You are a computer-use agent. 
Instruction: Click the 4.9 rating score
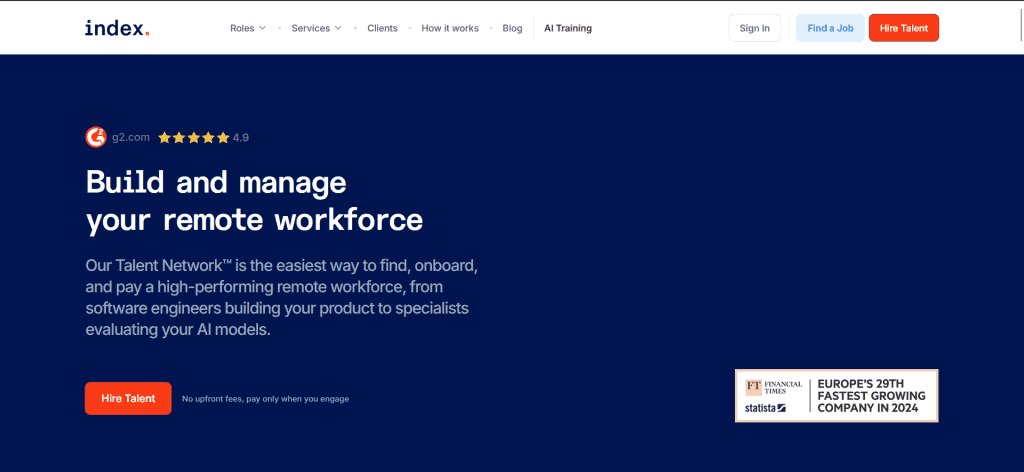click(241, 138)
